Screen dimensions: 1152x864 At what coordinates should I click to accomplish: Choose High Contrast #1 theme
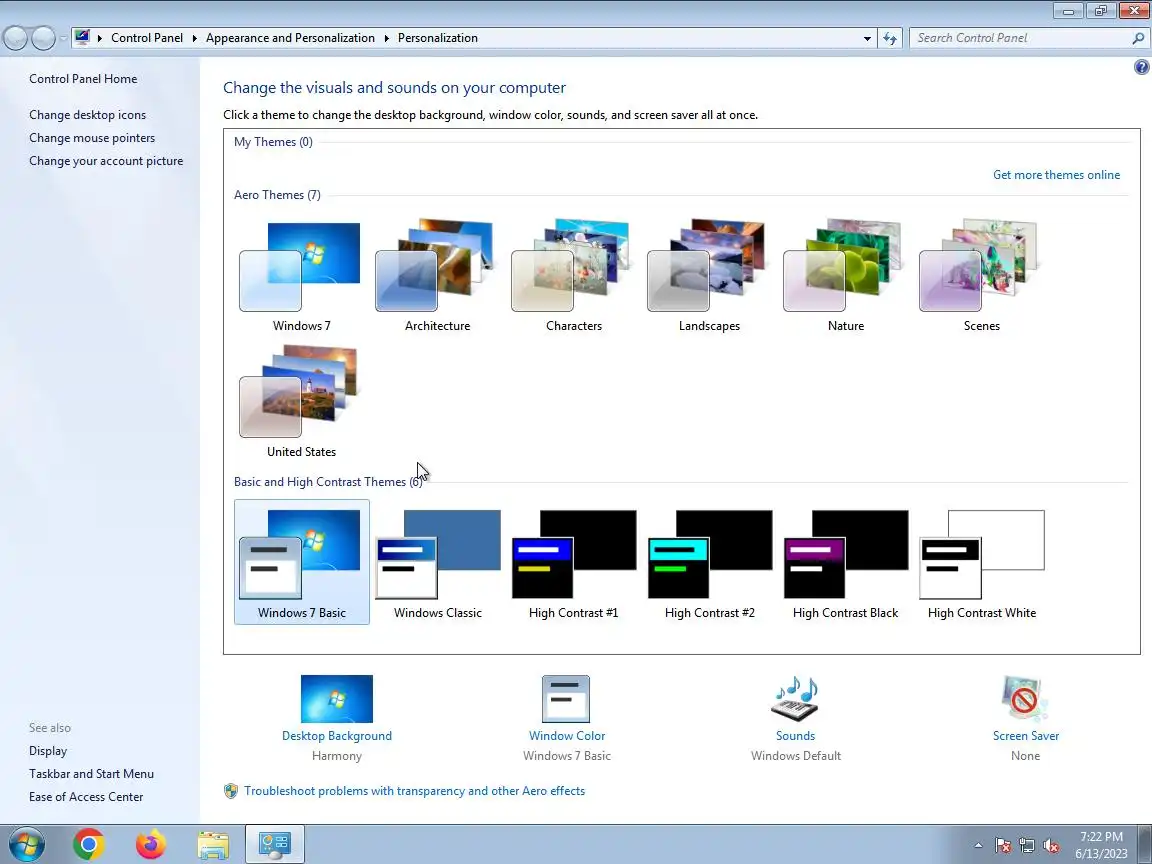tap(573, 562)
